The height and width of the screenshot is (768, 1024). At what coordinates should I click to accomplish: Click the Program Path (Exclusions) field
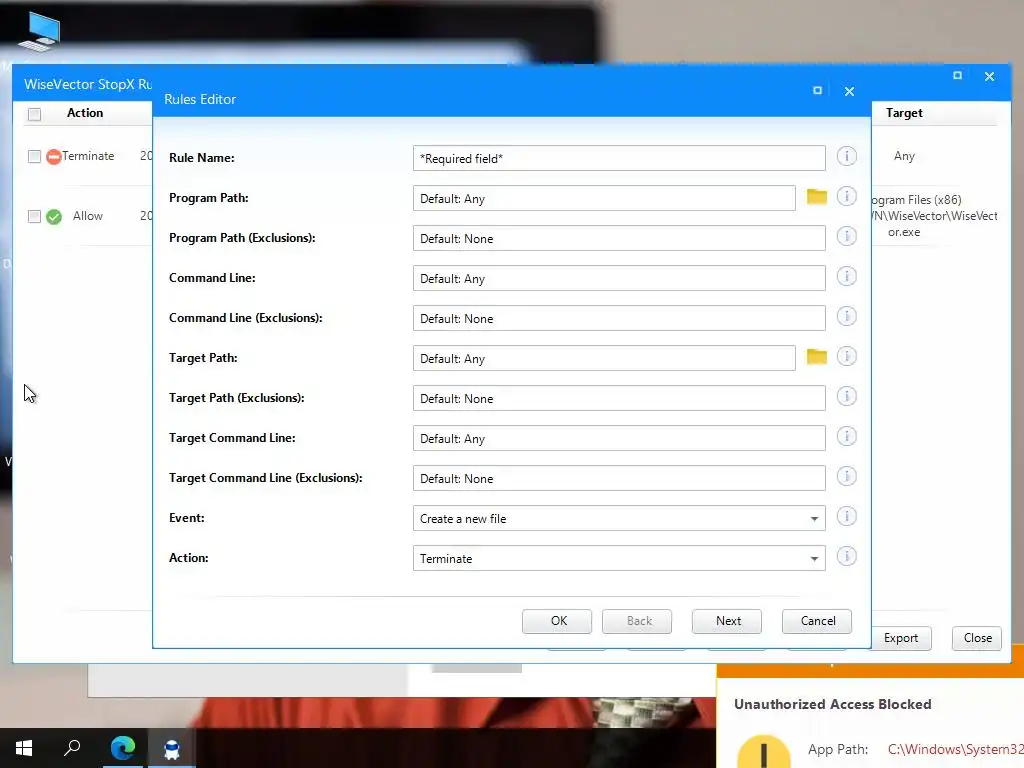tap(619, 238)
